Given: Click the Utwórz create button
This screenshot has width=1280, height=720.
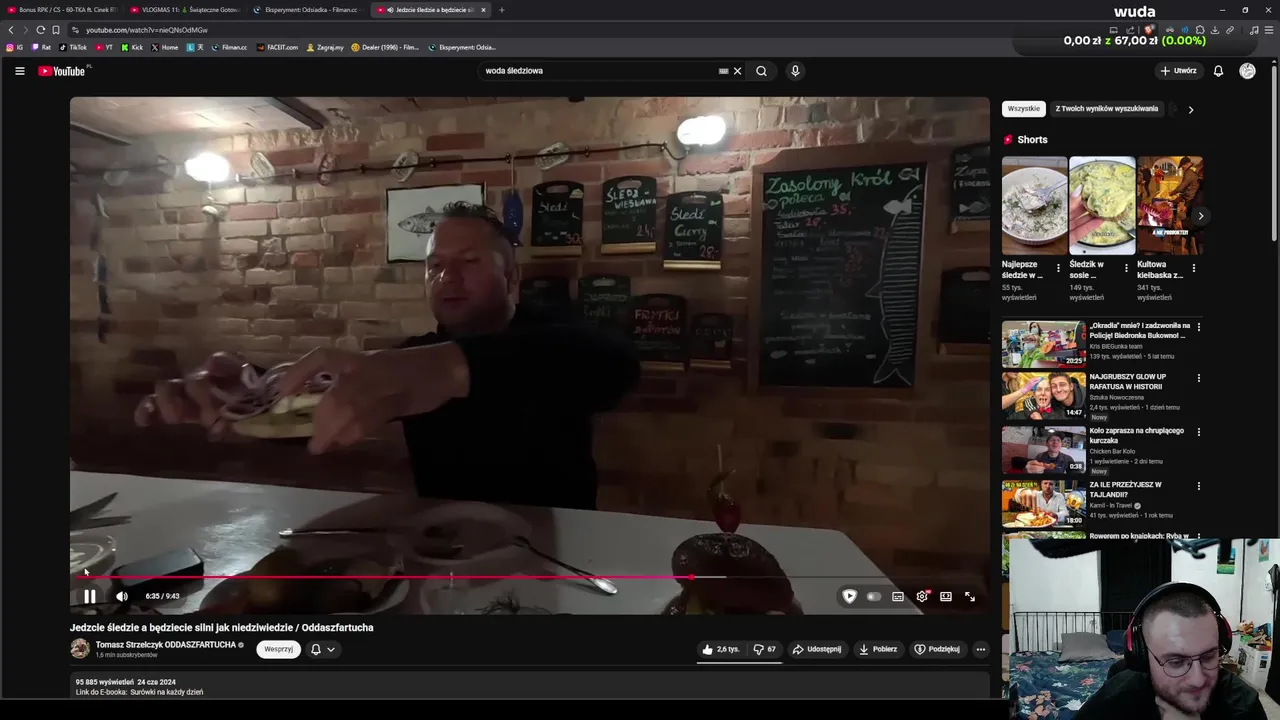Looking at the screenshot, I should 1178,71.
